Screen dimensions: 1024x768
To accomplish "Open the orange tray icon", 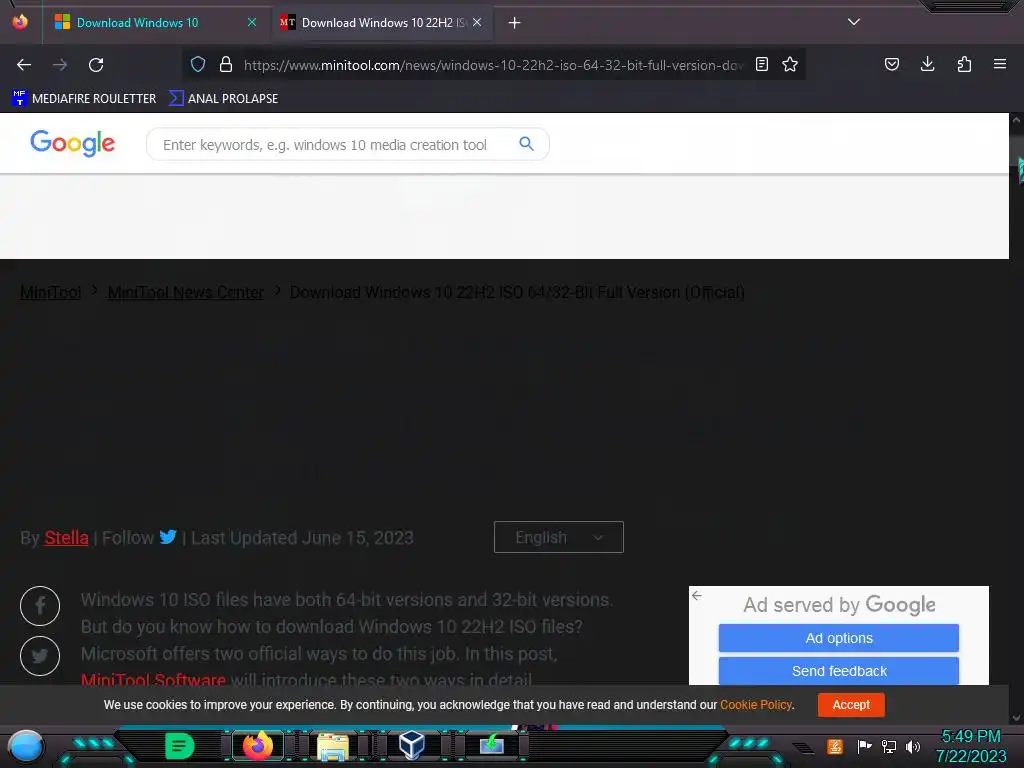I will point(835,746).
